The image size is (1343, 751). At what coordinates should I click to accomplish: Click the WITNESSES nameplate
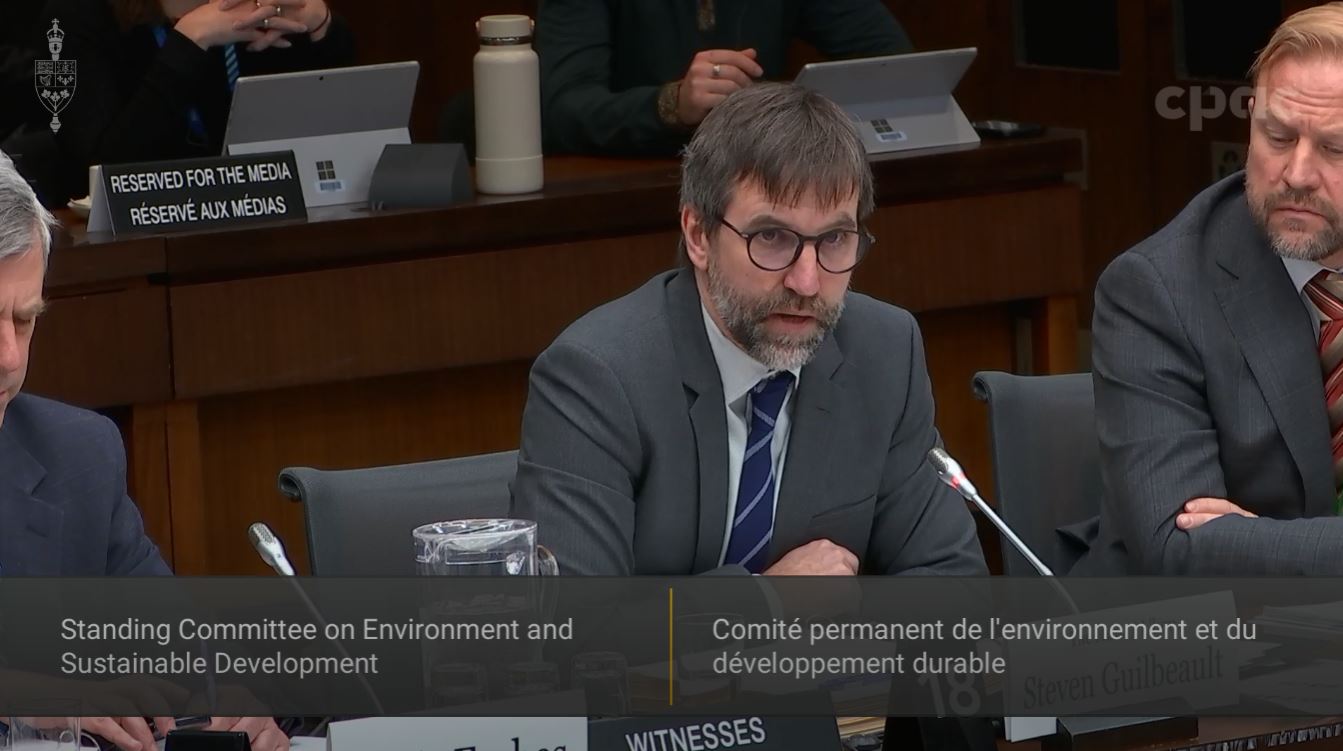(x=695, y=733)
